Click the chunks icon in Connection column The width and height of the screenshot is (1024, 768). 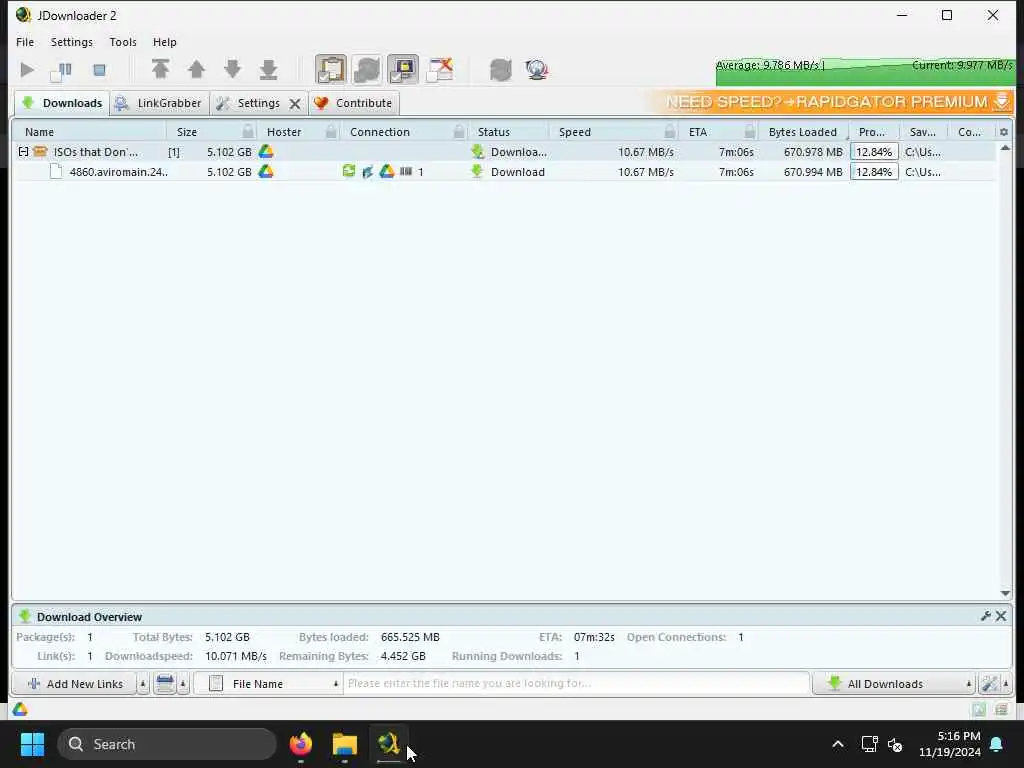pos(406,171)
